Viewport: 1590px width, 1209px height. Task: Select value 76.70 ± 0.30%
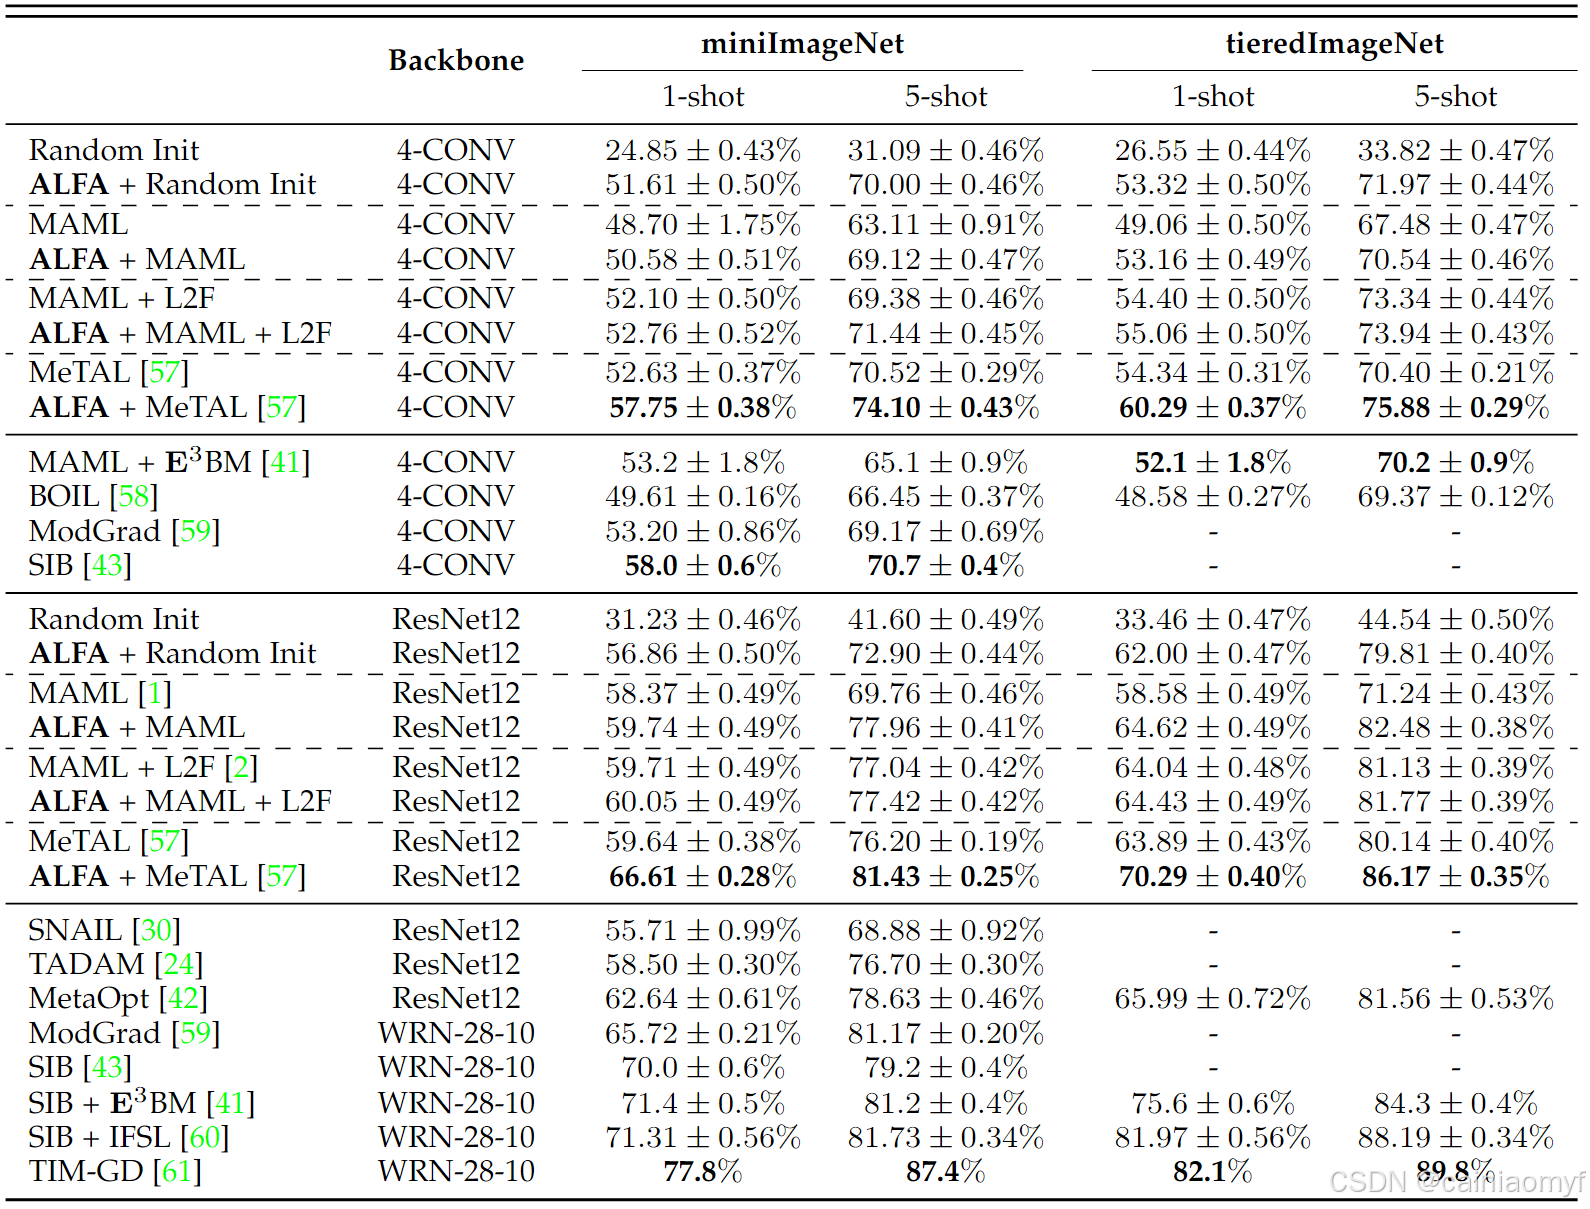click(946, 965)
